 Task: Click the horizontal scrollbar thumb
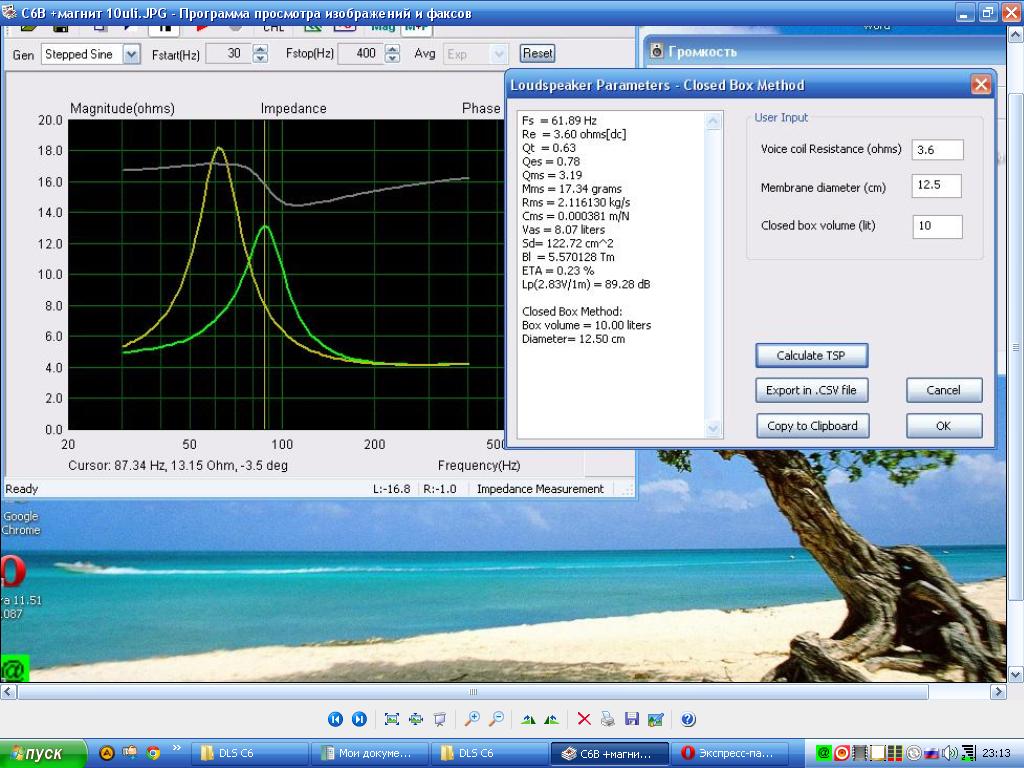pyautogui.click(x=473, y=692)
